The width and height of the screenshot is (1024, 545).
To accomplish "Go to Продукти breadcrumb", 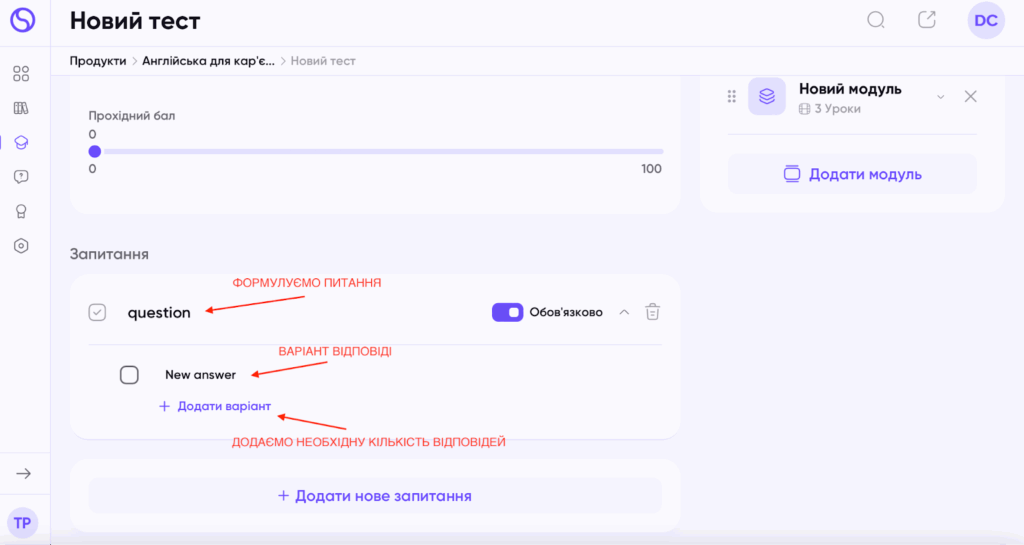I will tap(98, 61).
